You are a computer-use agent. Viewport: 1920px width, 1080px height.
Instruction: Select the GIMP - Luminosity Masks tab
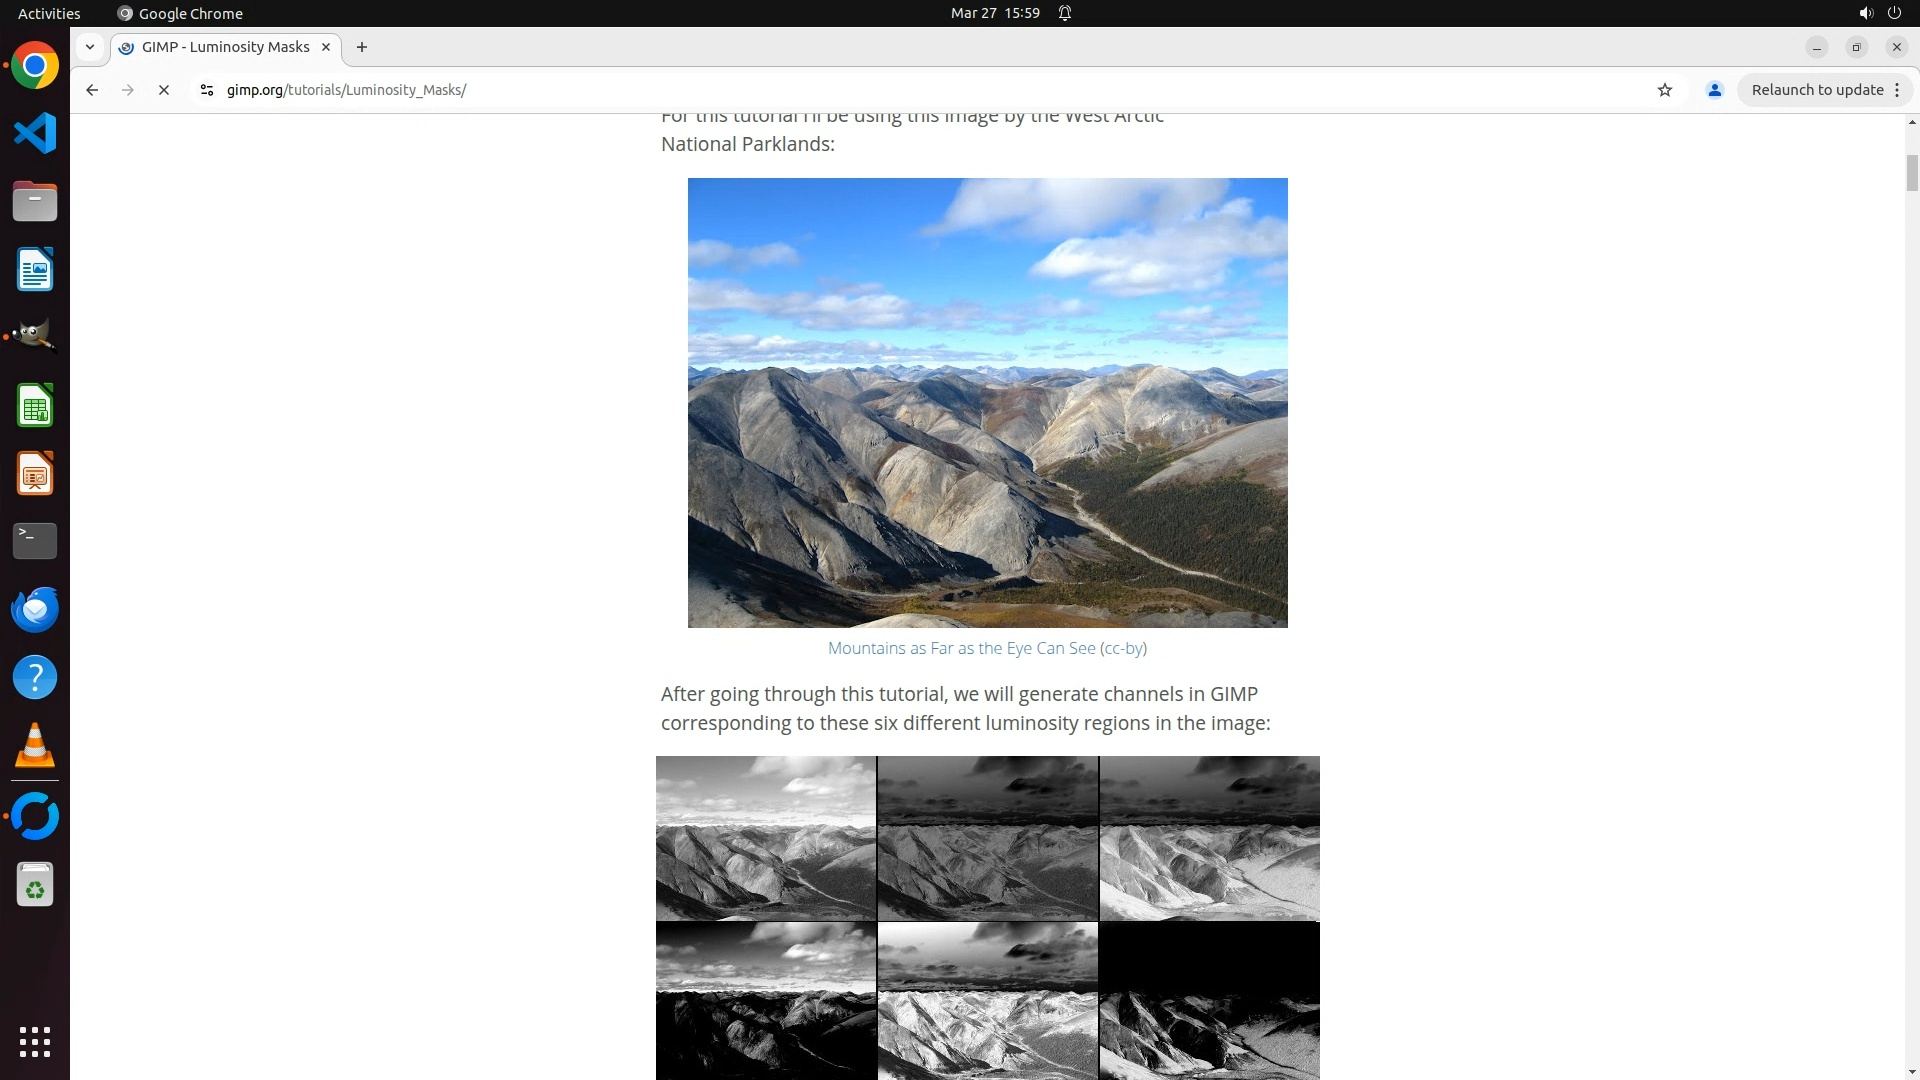(x=225, y=47)
